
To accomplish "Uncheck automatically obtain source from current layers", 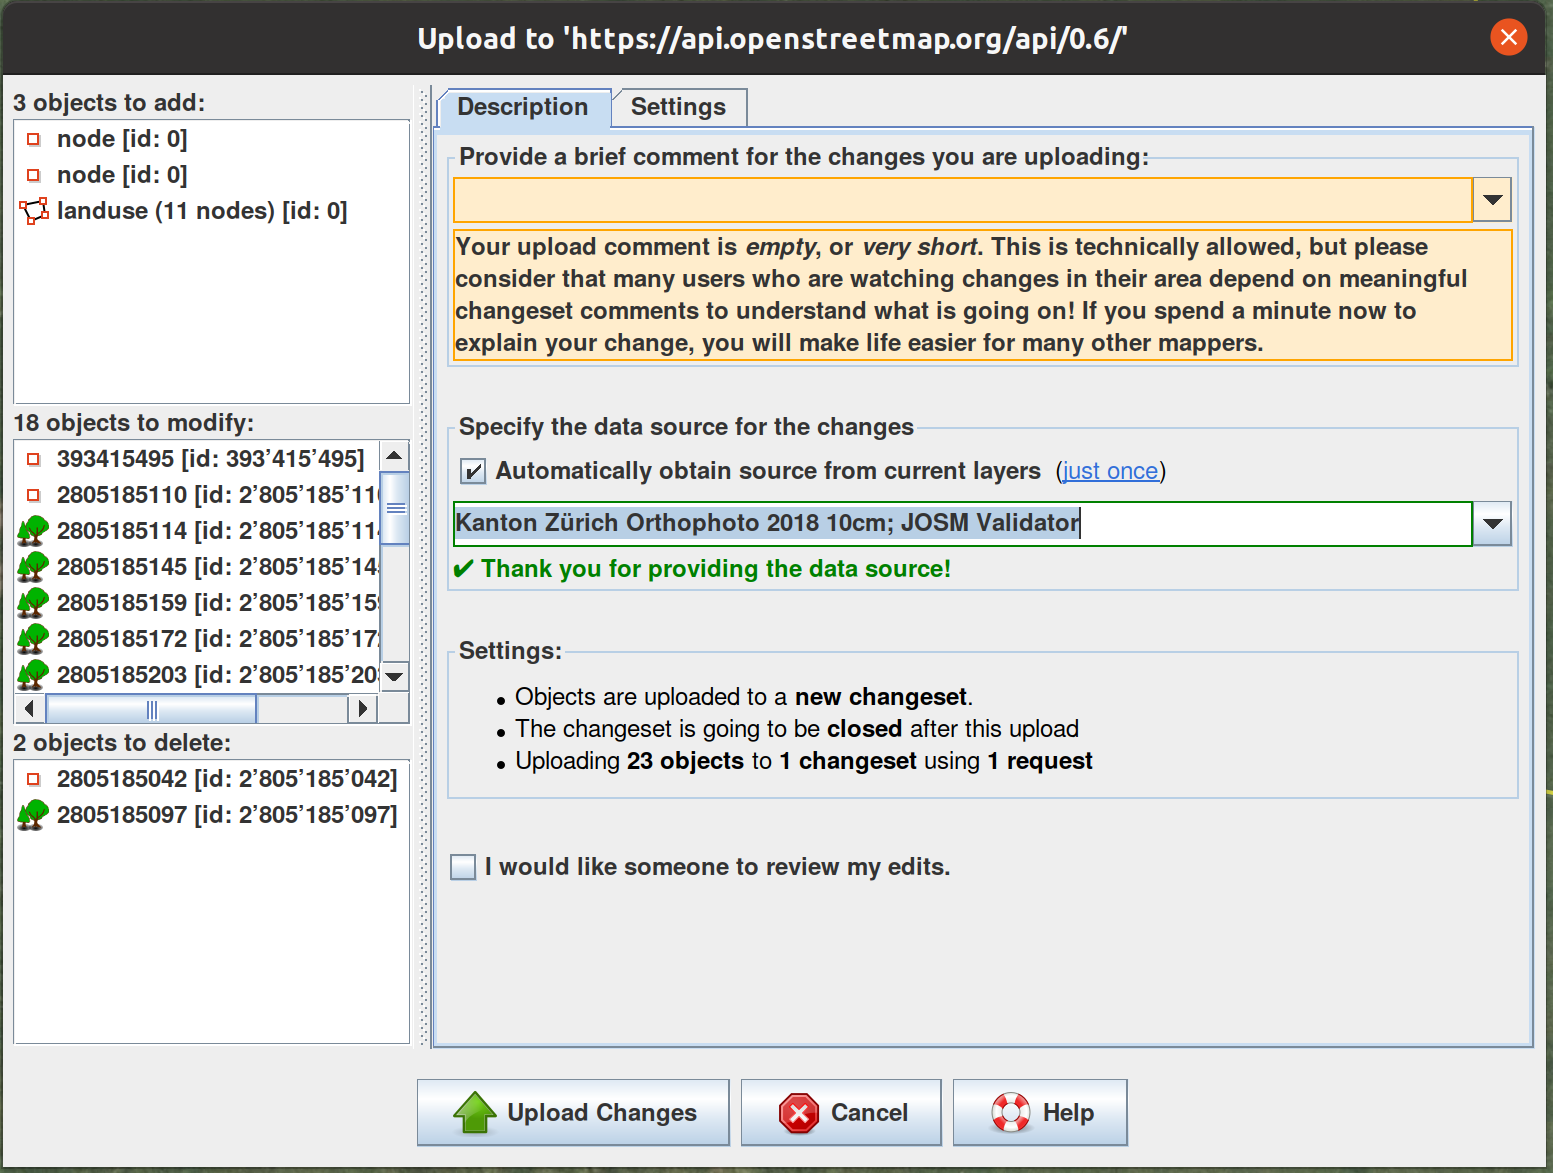I will [x=473, y=471].
